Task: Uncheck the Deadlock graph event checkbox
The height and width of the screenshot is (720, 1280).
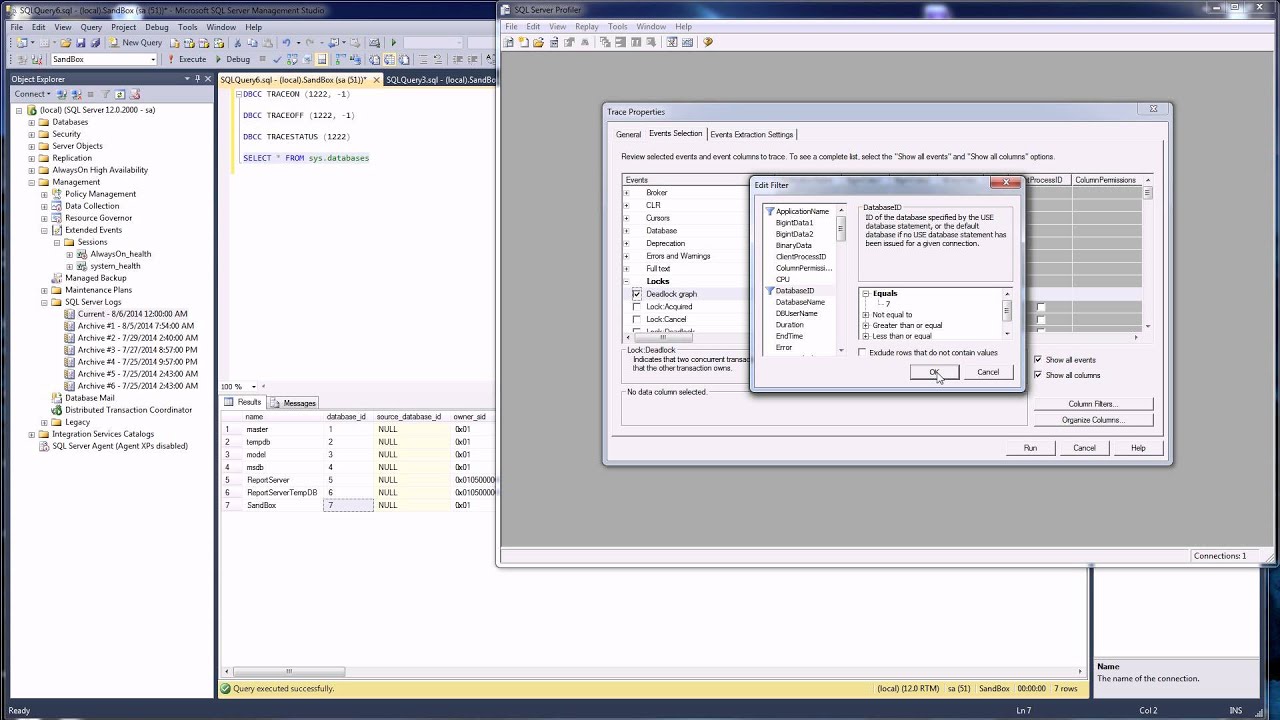Action: [637, 294]
